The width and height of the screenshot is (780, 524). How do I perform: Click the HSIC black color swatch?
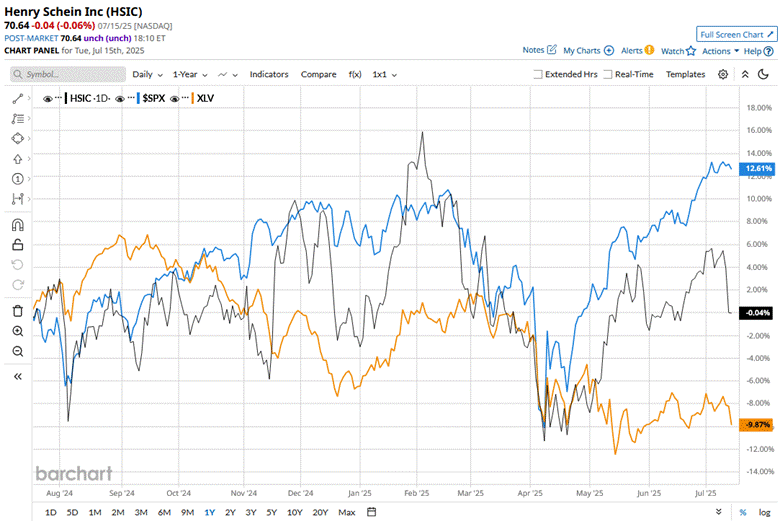pos(66,98)
